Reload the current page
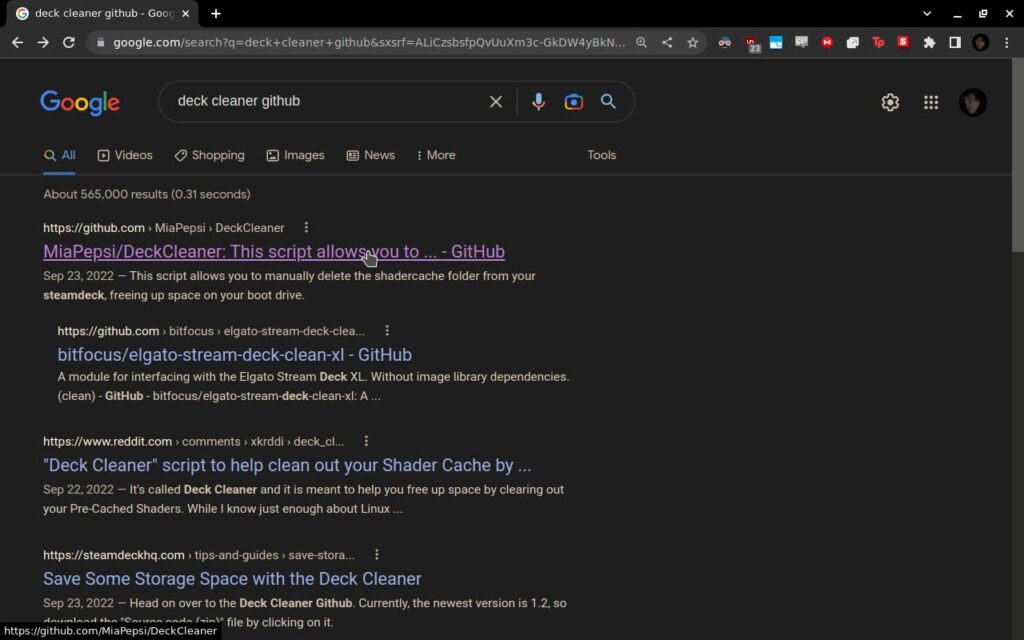The height and width of the screenshot is (640, 1024). pyautogui.click(x=69, y=42)
